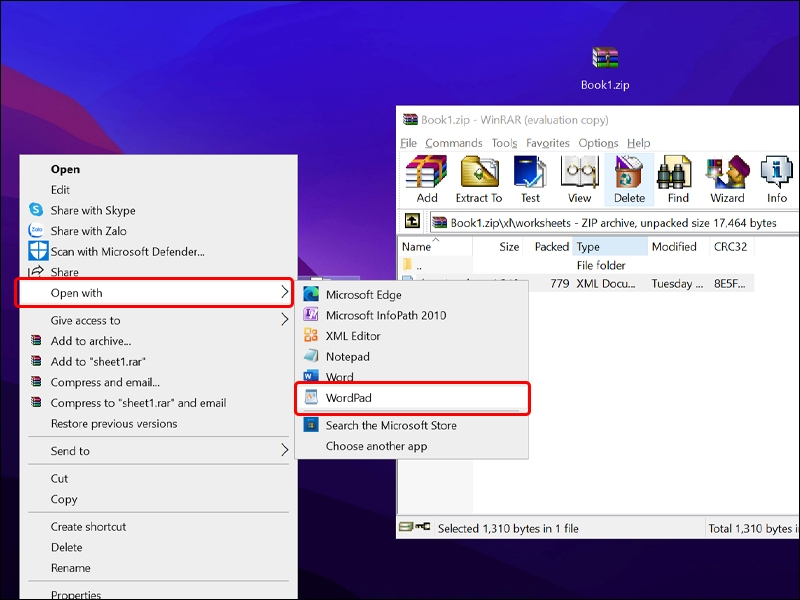Click the 8E5F... CRC32 cell

point(730,283)
